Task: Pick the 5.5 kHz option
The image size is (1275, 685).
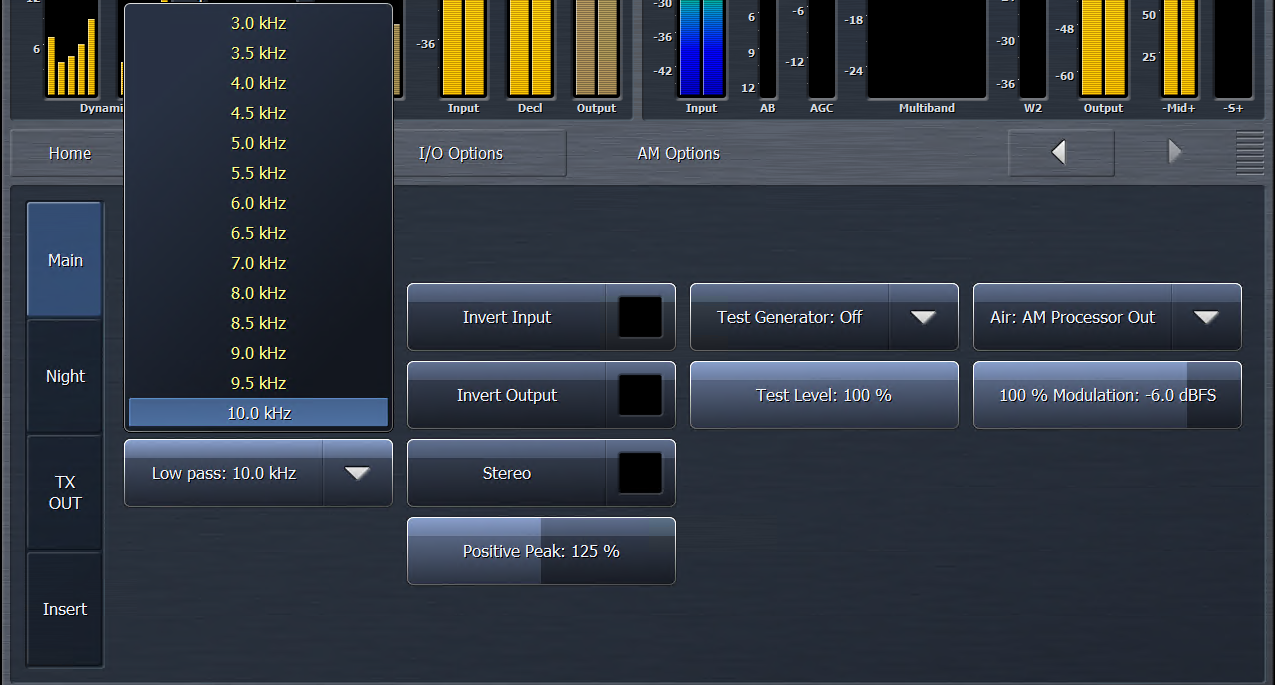Action: point(258,173)
